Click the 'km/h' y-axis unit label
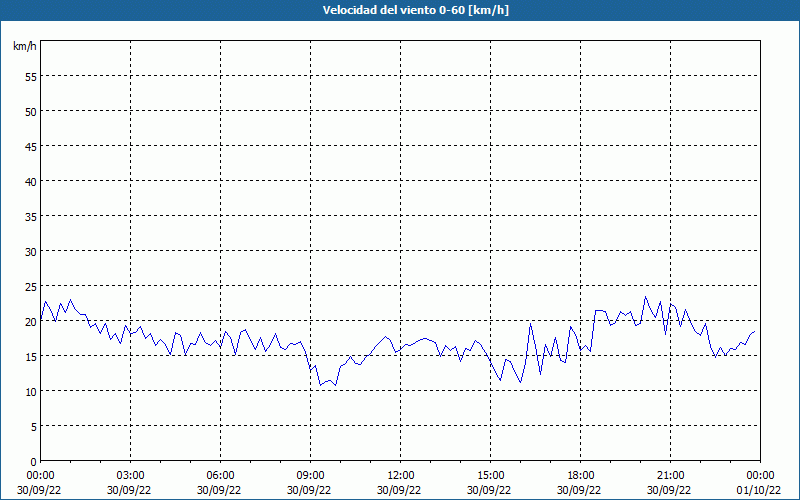 coord(25,46)
